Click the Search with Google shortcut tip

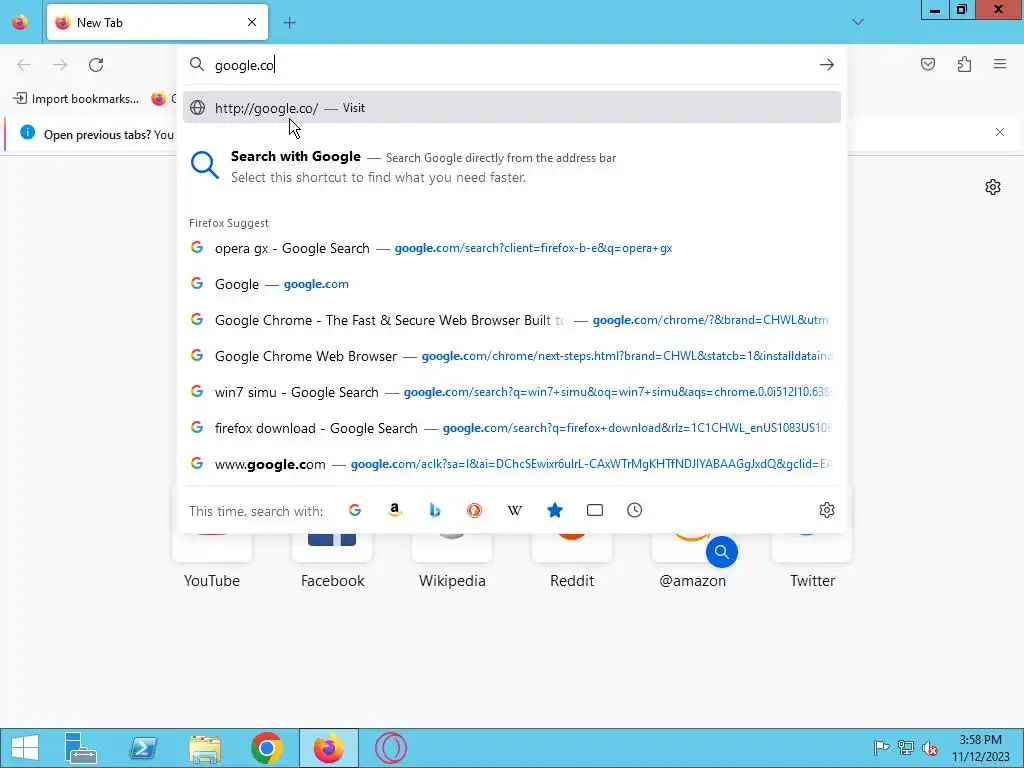click(x=512, y=166)
